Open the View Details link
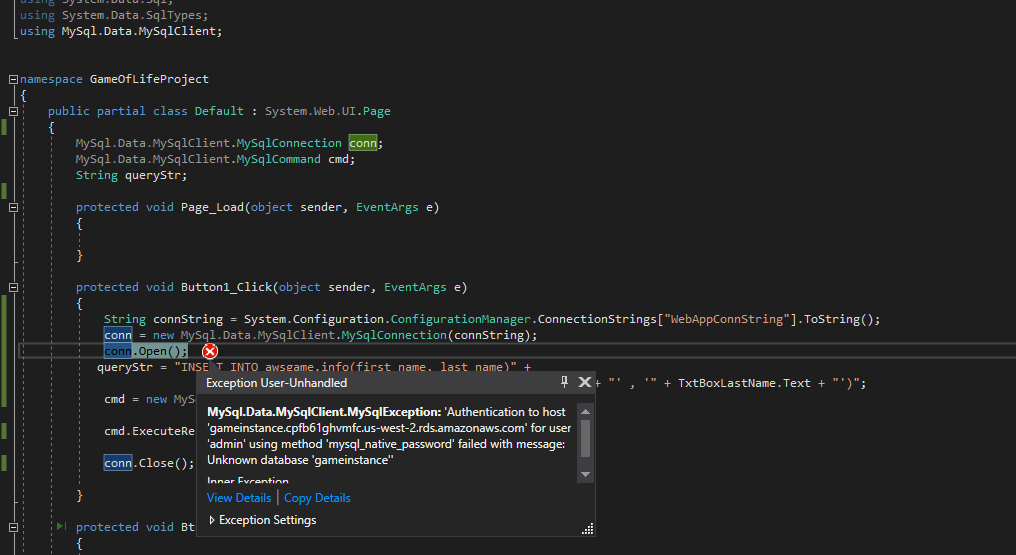Image resolution: width=1016 pixels, height=555 pixels. pos(238,498)
